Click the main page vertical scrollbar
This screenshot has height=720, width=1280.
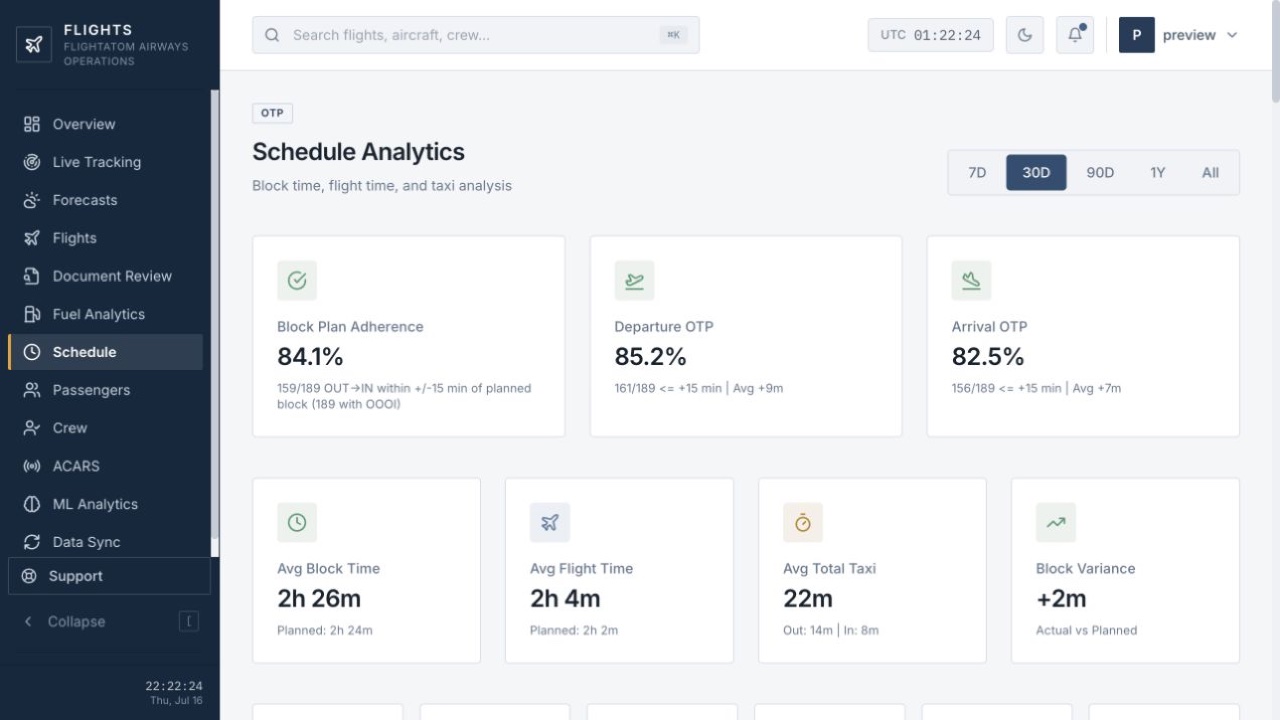(1275, 50)
